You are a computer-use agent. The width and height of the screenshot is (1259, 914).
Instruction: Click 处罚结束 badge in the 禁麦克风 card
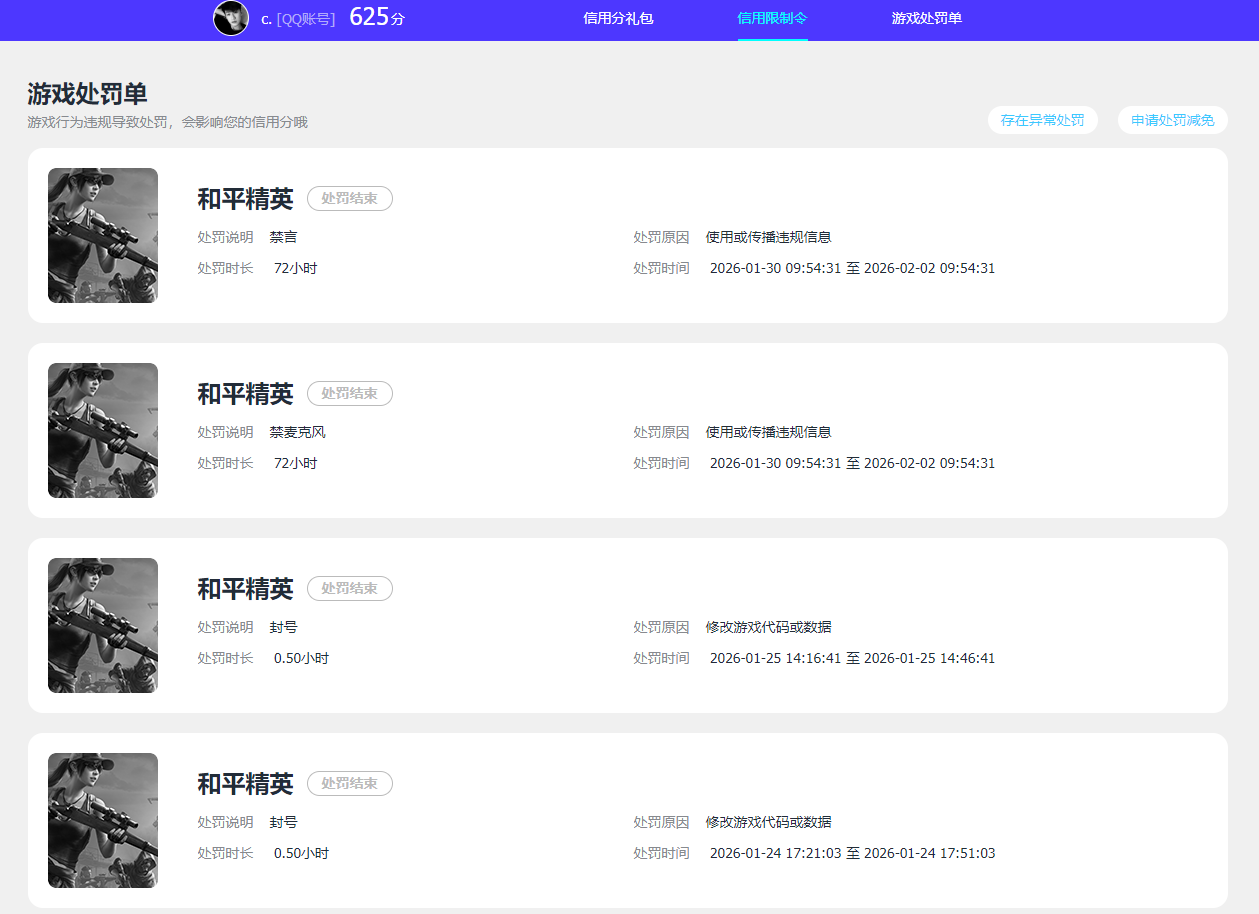(349, 394)
